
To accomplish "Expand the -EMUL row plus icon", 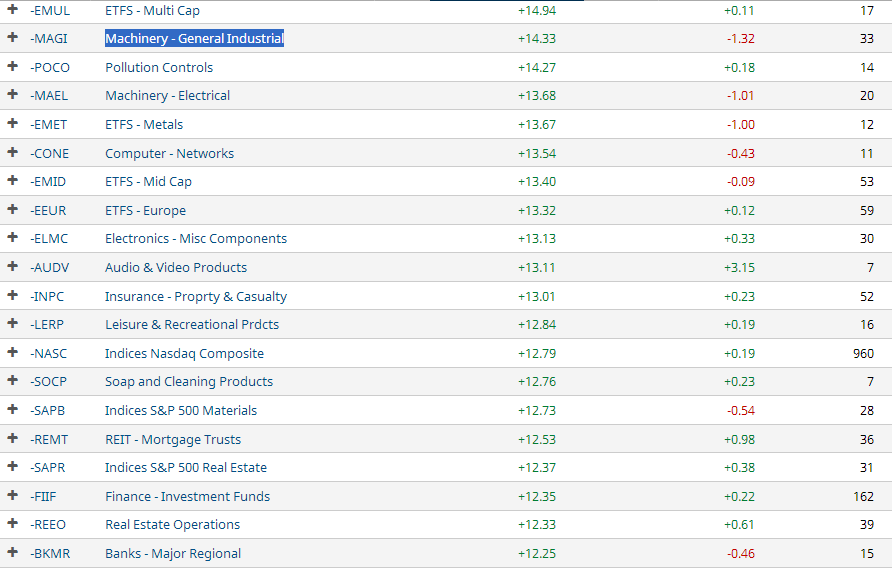I will pos(12,9).
